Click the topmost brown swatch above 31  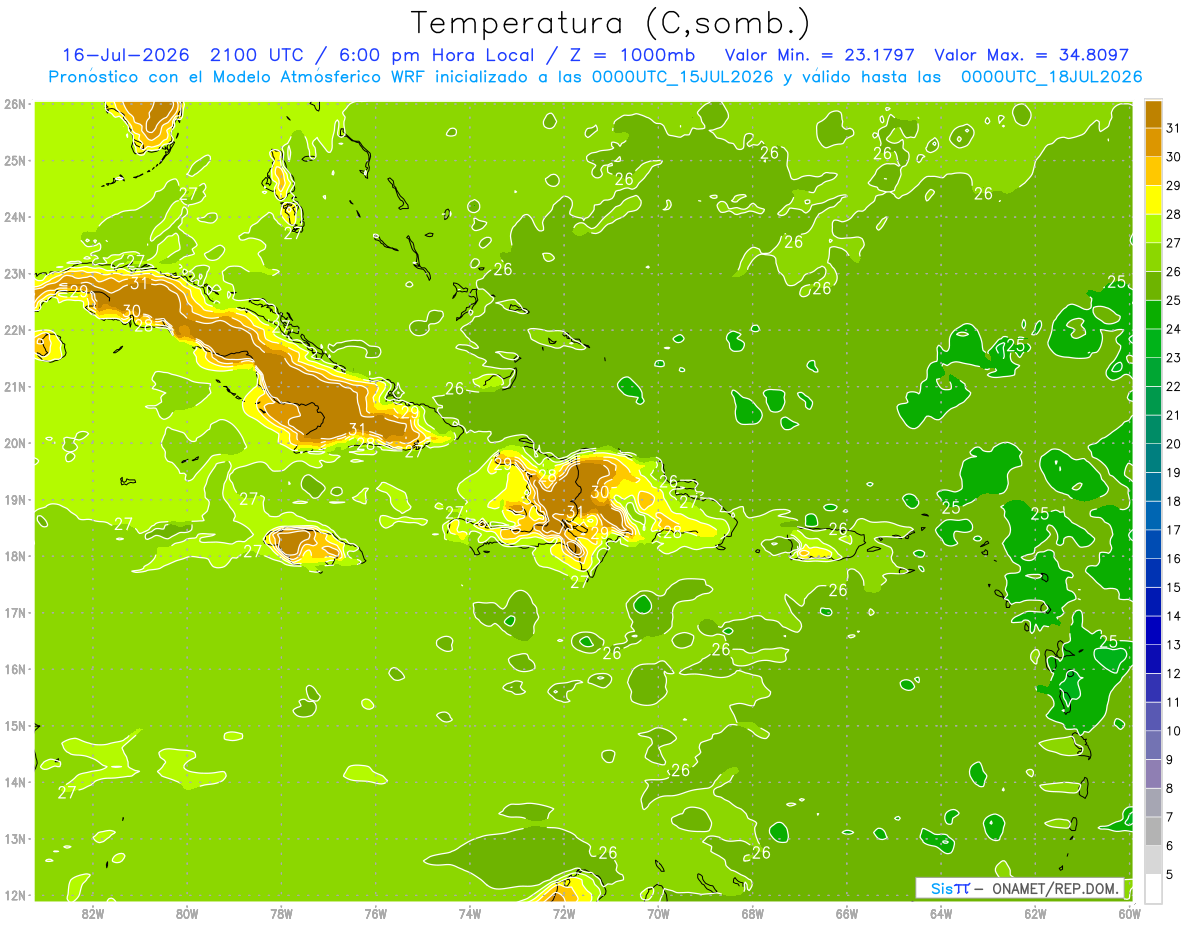(x=1154, y=113)
